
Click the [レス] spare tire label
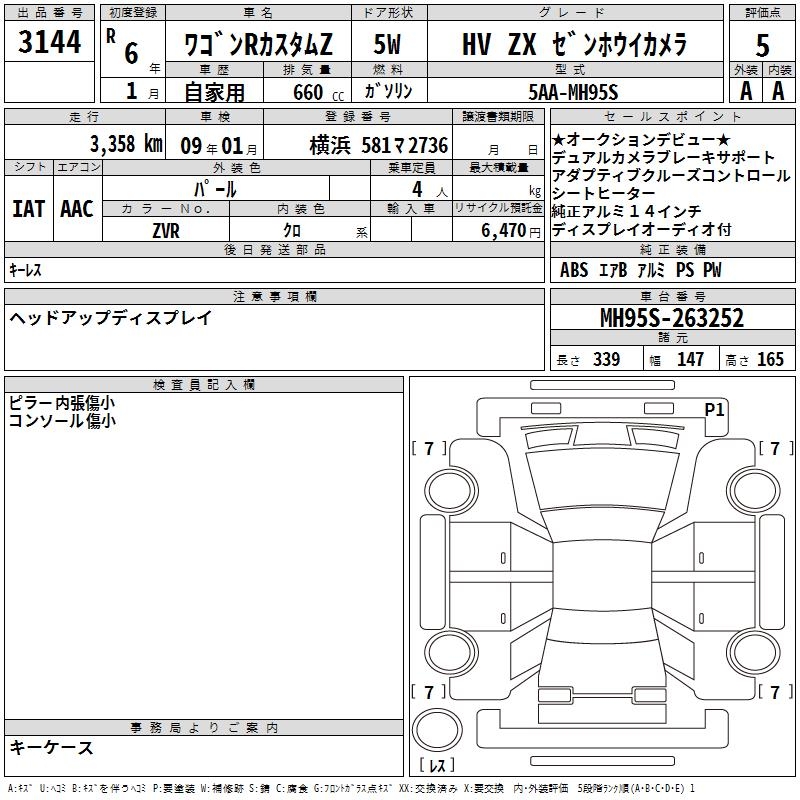click(x=436, y=767)
